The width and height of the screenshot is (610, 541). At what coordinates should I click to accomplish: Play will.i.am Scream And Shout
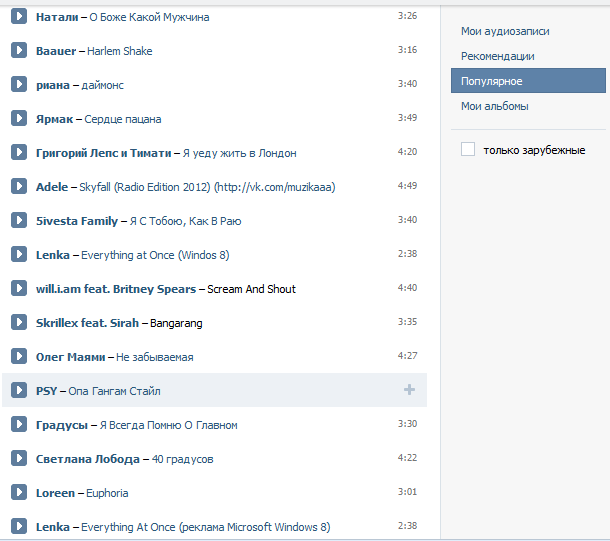(x=19, y=288)
